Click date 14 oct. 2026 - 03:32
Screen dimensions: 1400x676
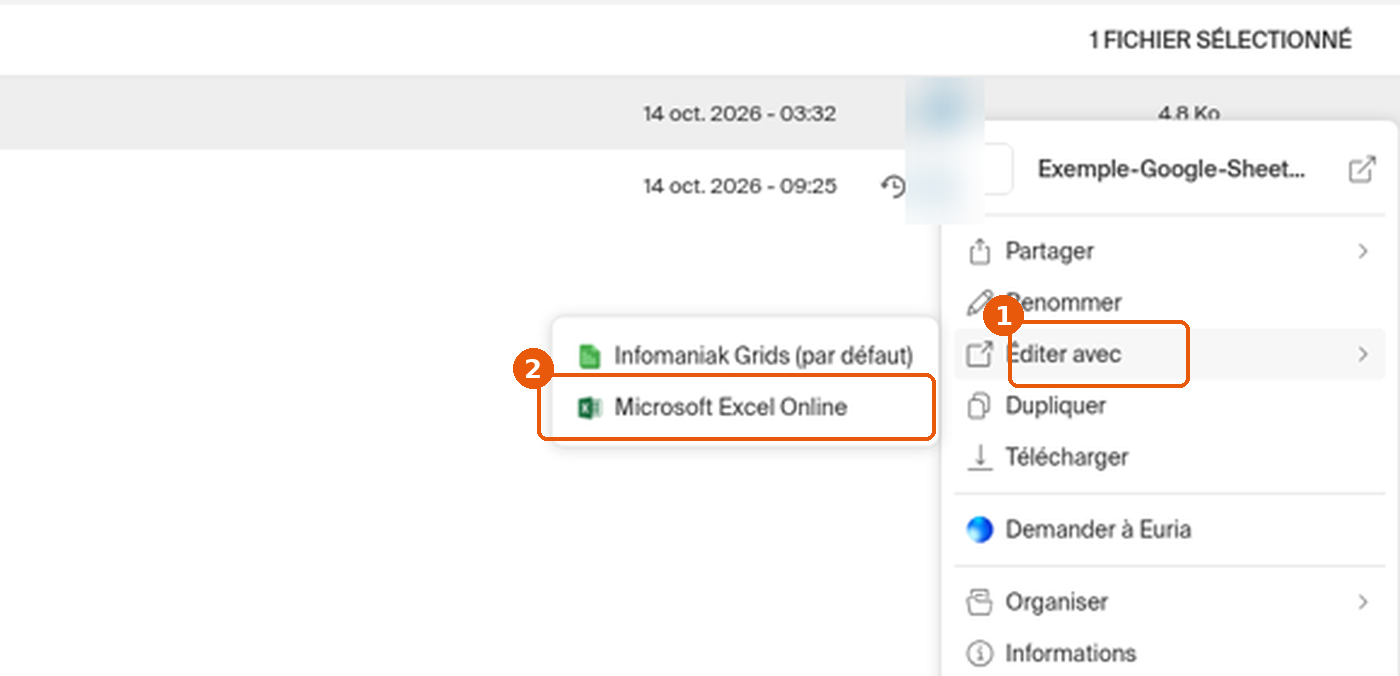pos(740,113)
